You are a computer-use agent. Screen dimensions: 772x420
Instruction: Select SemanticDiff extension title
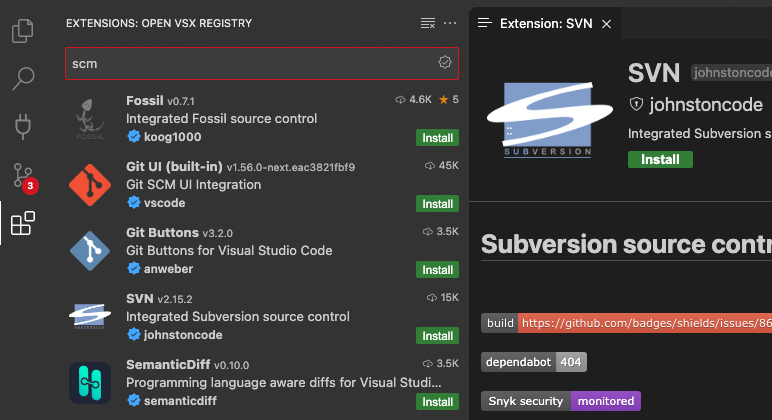click(x=168, y=364)
